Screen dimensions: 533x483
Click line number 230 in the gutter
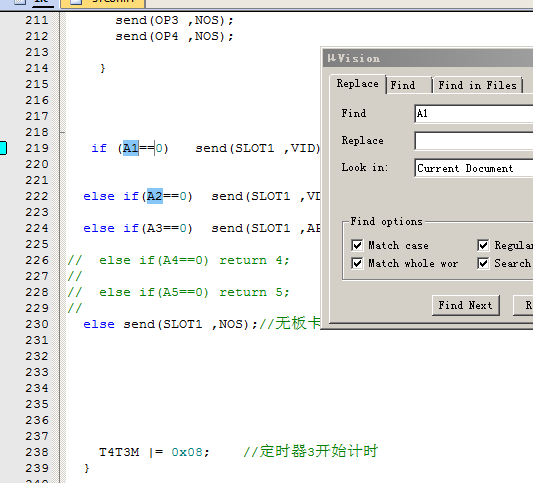(x=37, y=324)
